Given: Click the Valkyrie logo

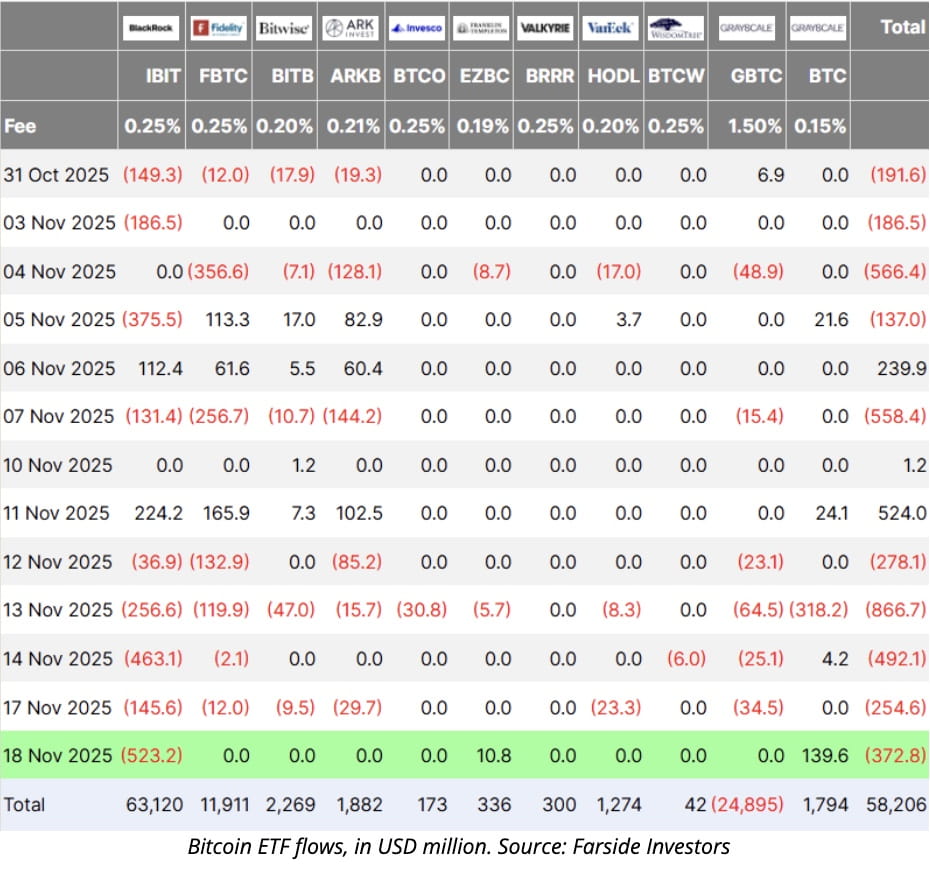Looking at the screenshot, I should [x=546, y=28].
